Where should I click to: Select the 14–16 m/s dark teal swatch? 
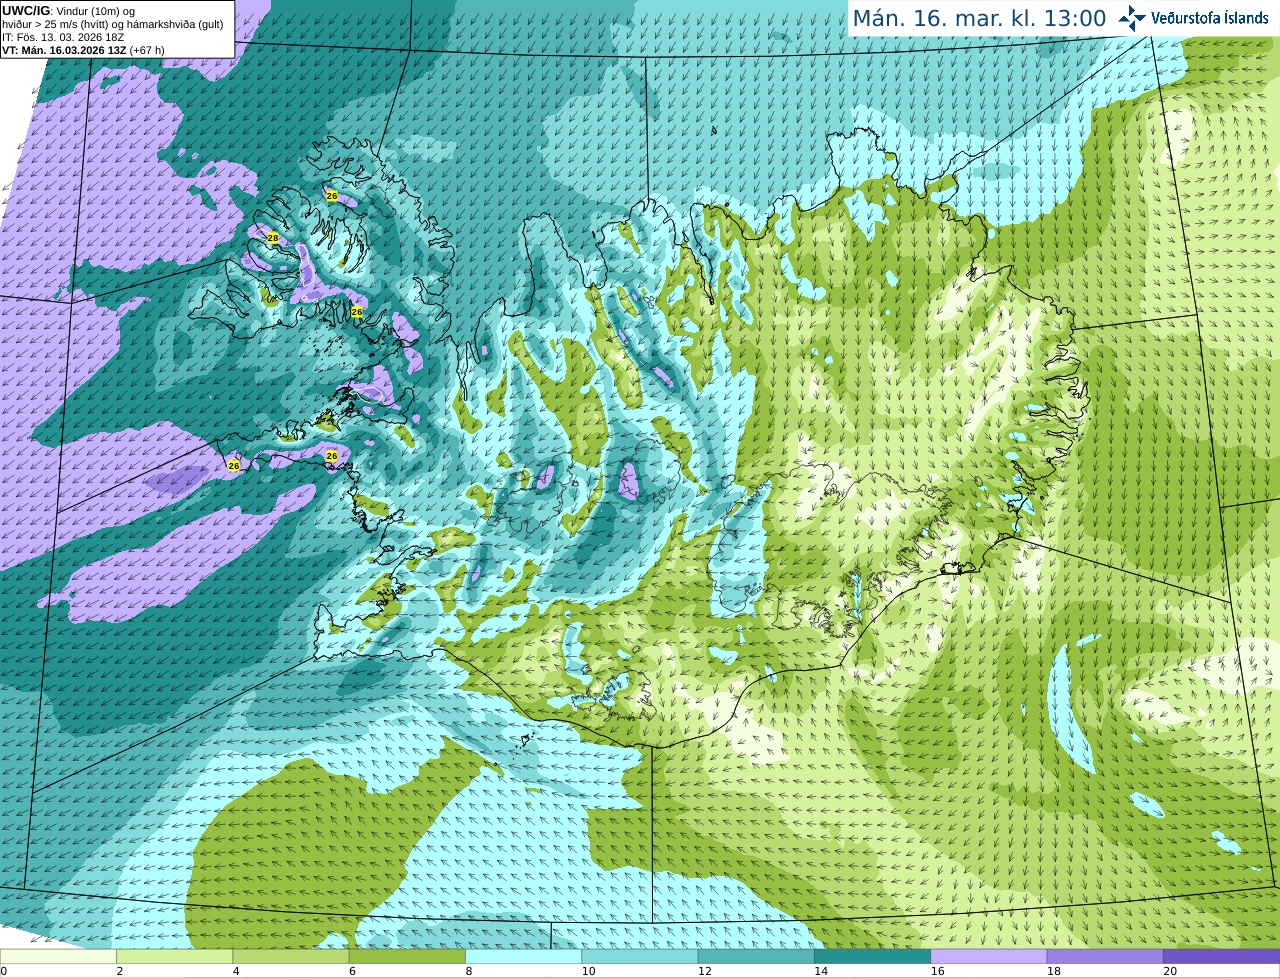(872, 957)
